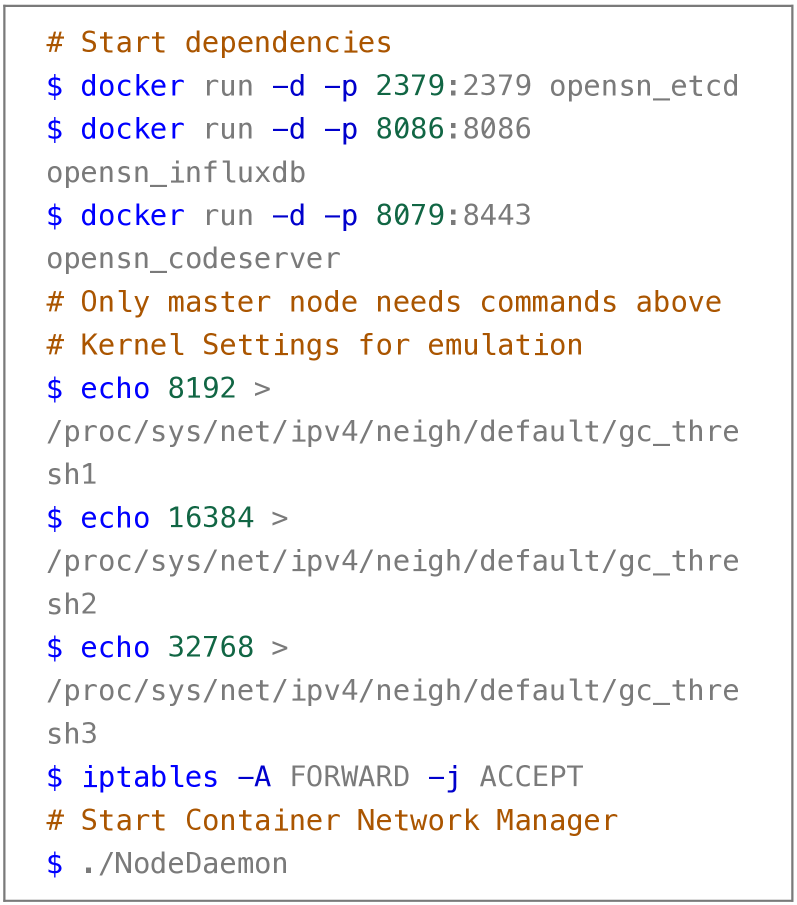Click the "sh3" wrapped path ending

[x=72, y=734]
